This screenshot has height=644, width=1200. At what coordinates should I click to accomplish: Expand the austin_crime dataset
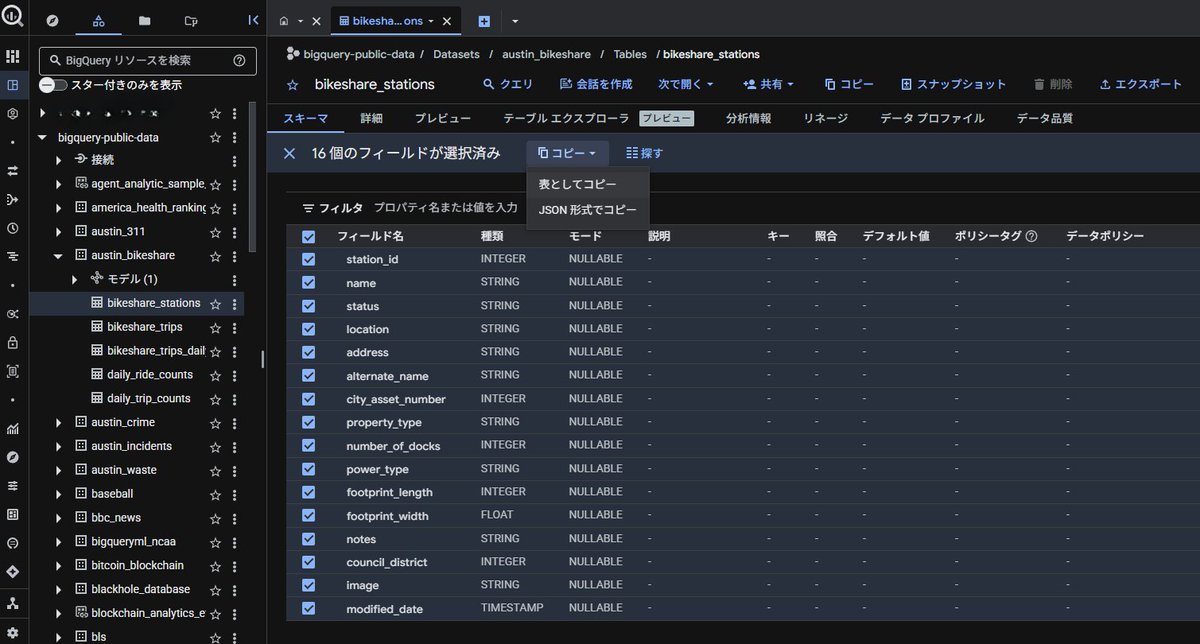pyautogui.click(x=57, y=422)
